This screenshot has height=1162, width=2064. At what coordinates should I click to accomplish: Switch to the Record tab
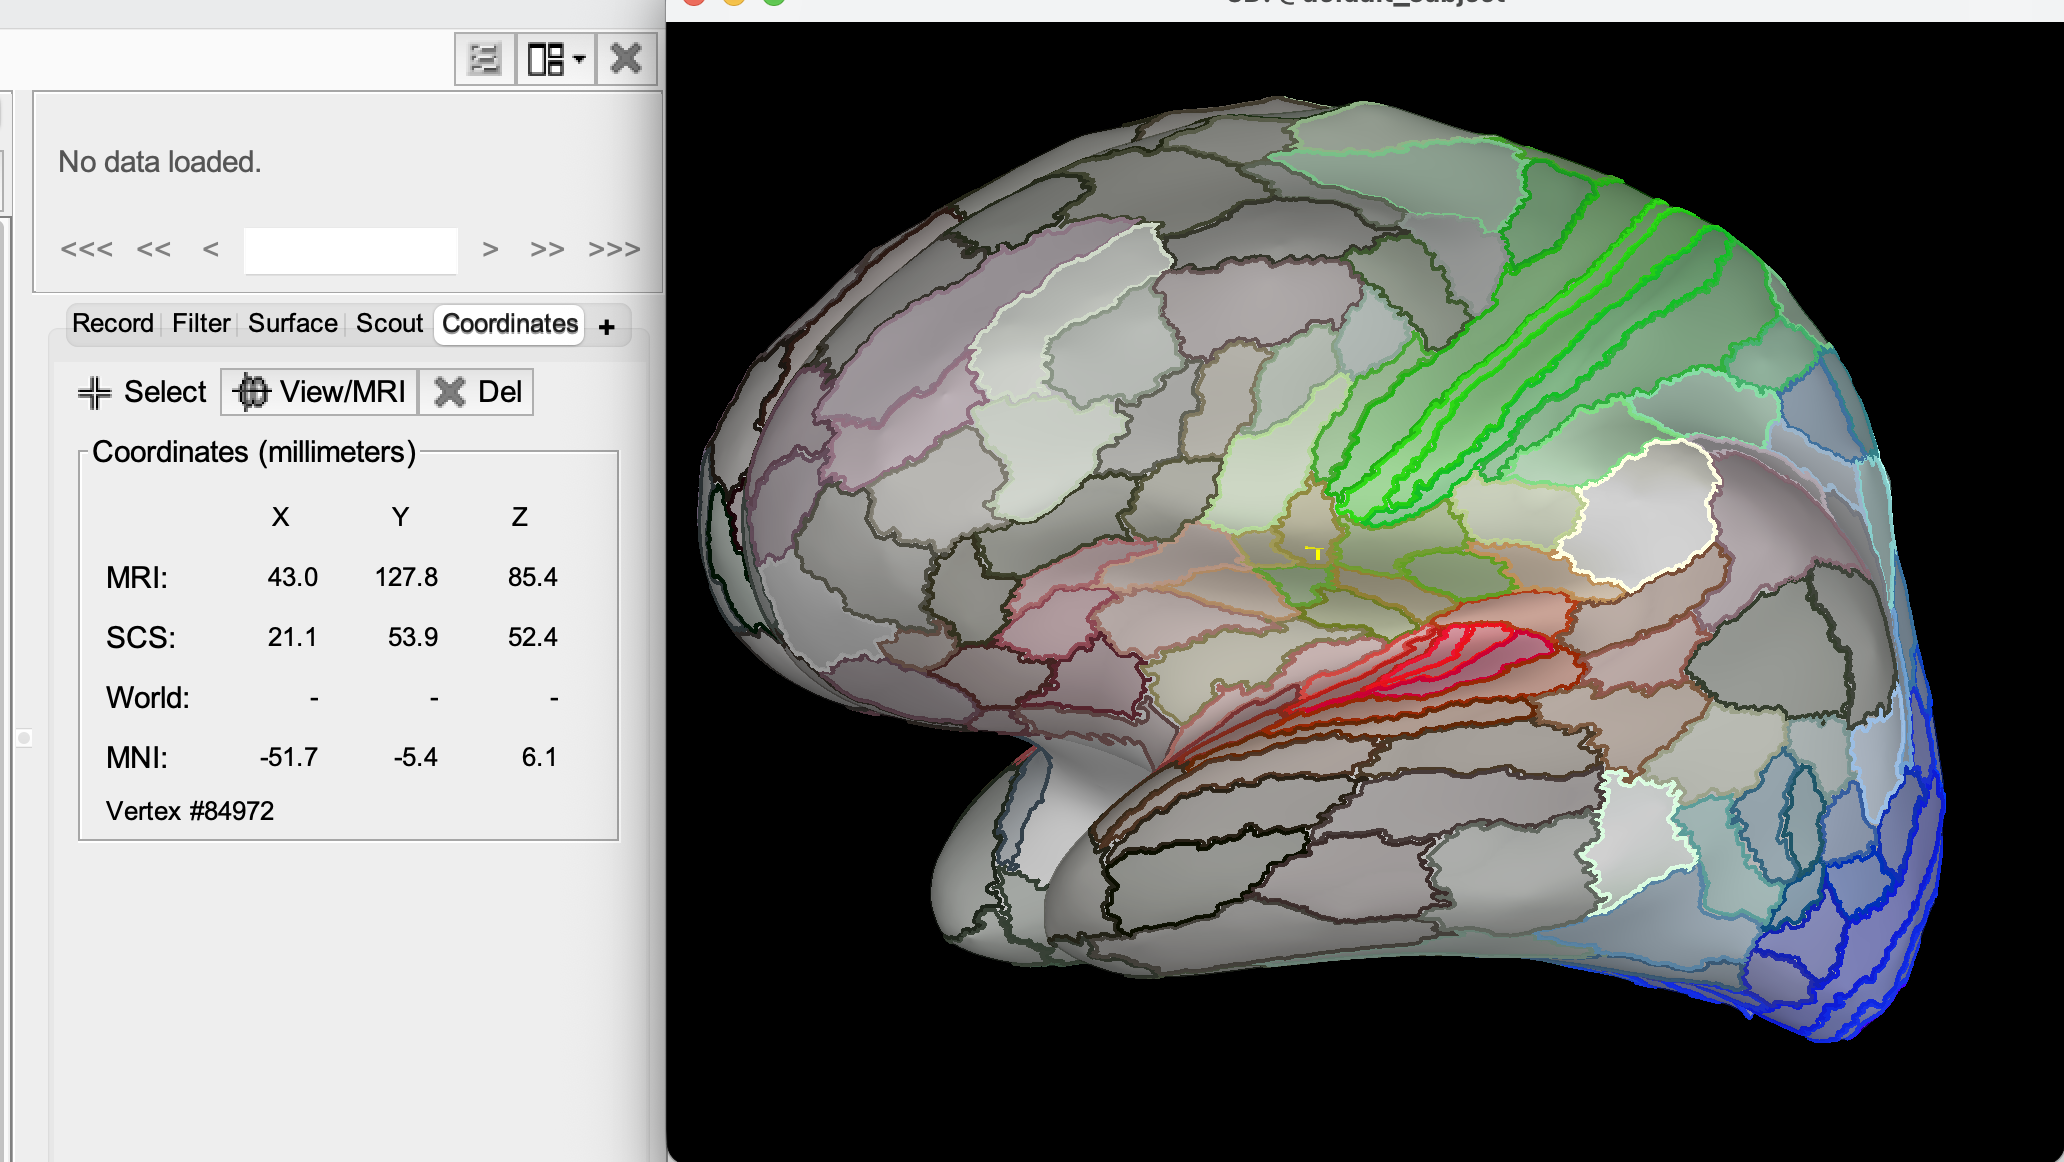[113, 324]
